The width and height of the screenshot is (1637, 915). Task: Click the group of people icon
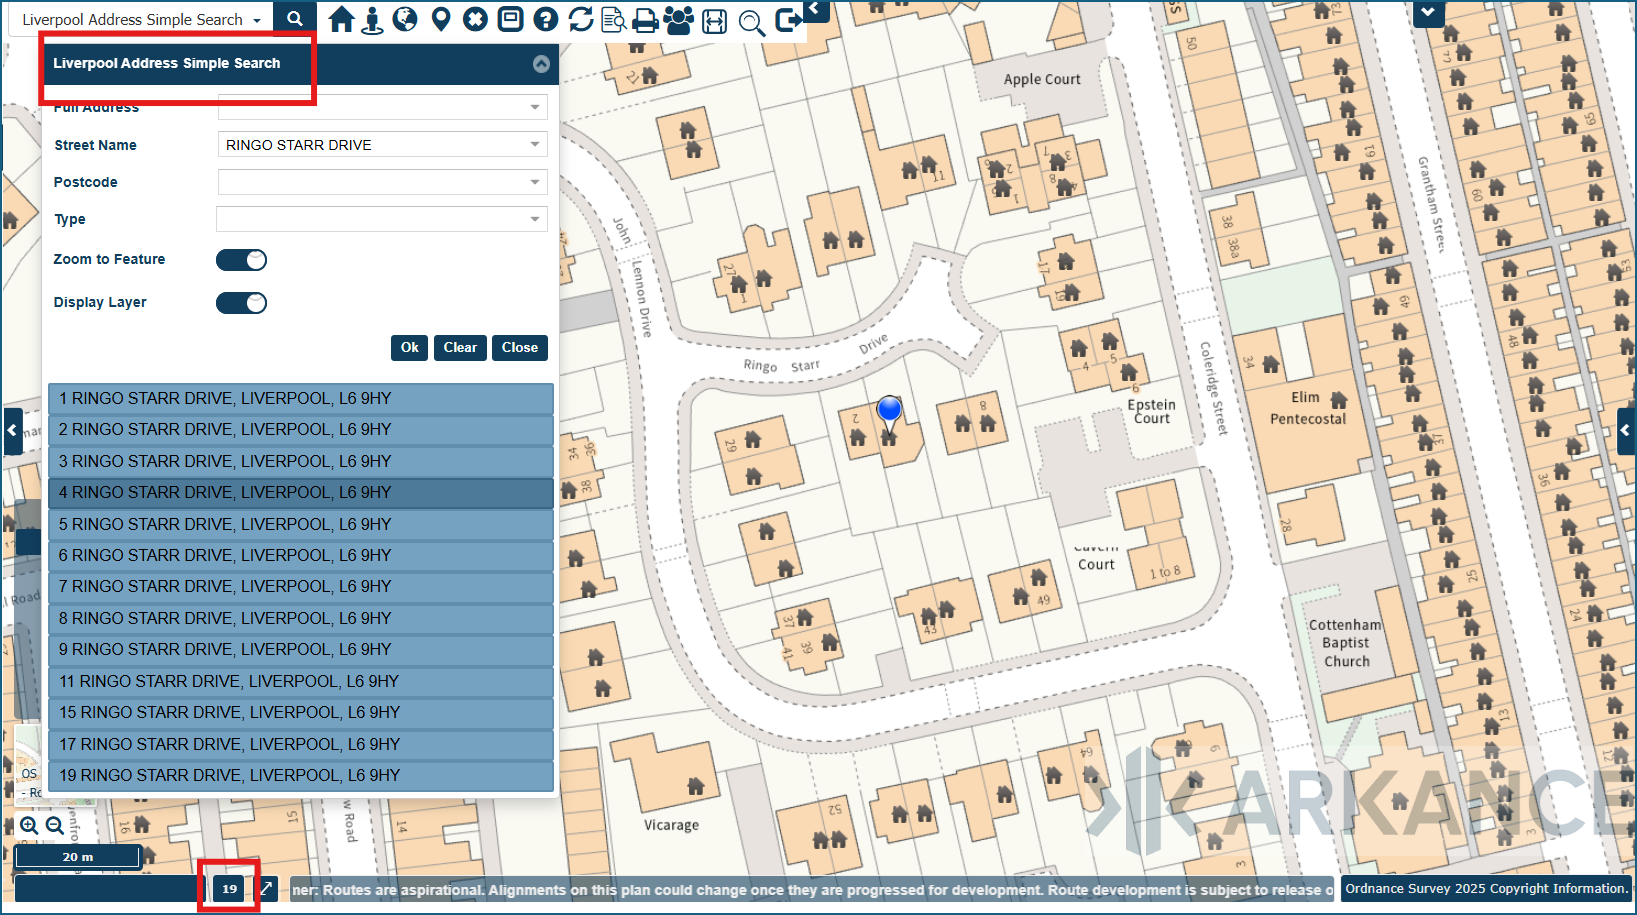679,20
